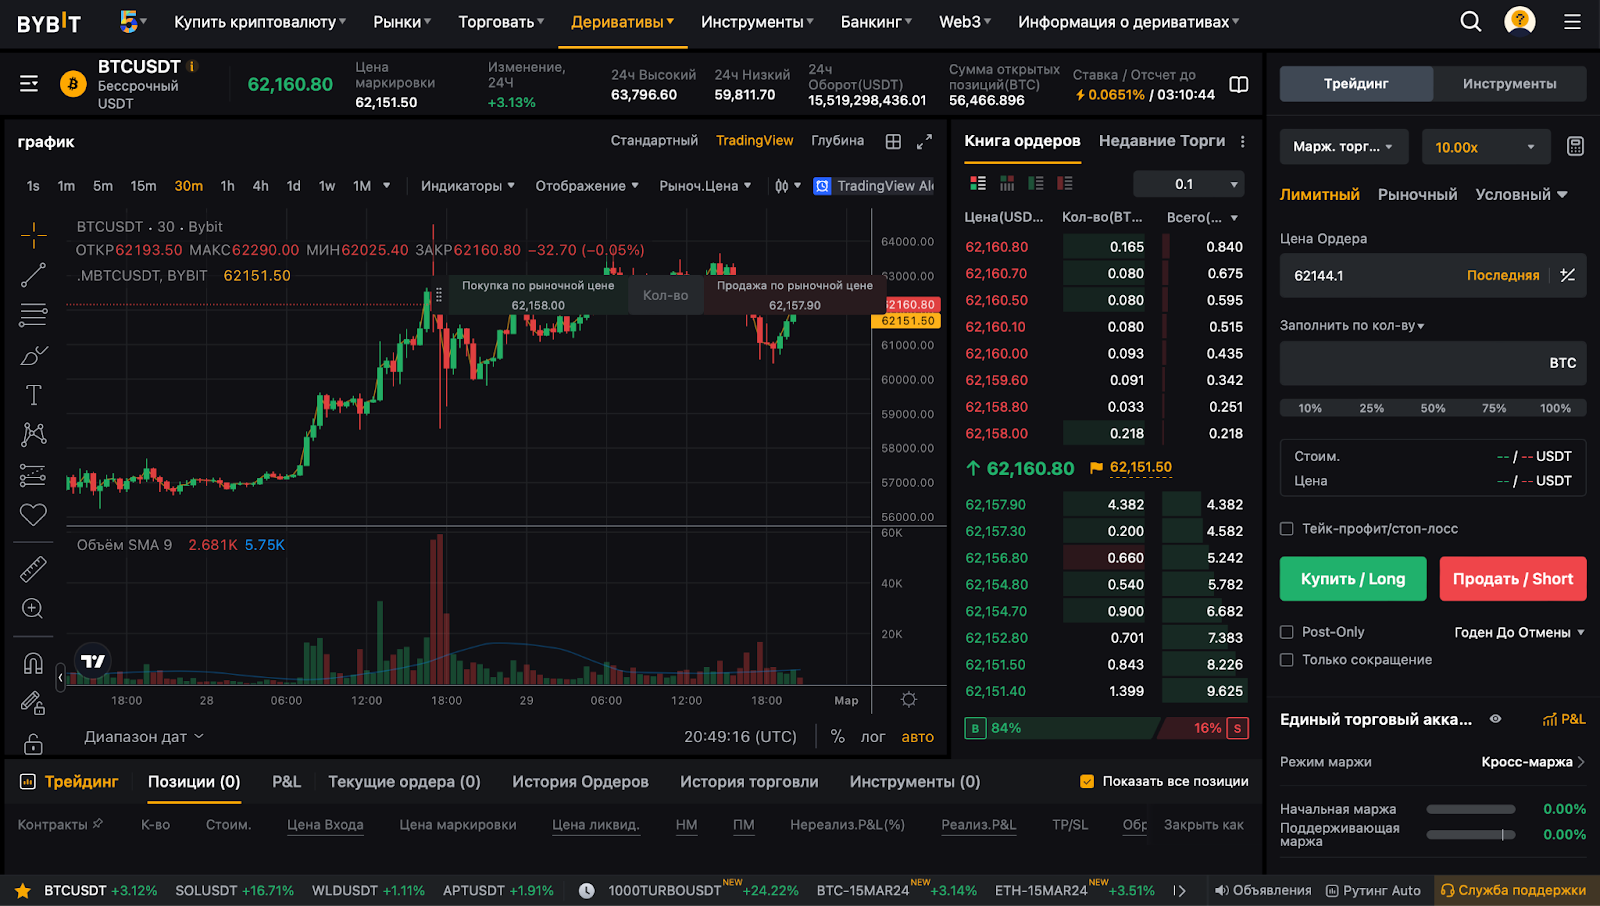Select 50% on the order quantity slider
The height and width of the screenshot is (906, 1600).
pos(1433,408)
